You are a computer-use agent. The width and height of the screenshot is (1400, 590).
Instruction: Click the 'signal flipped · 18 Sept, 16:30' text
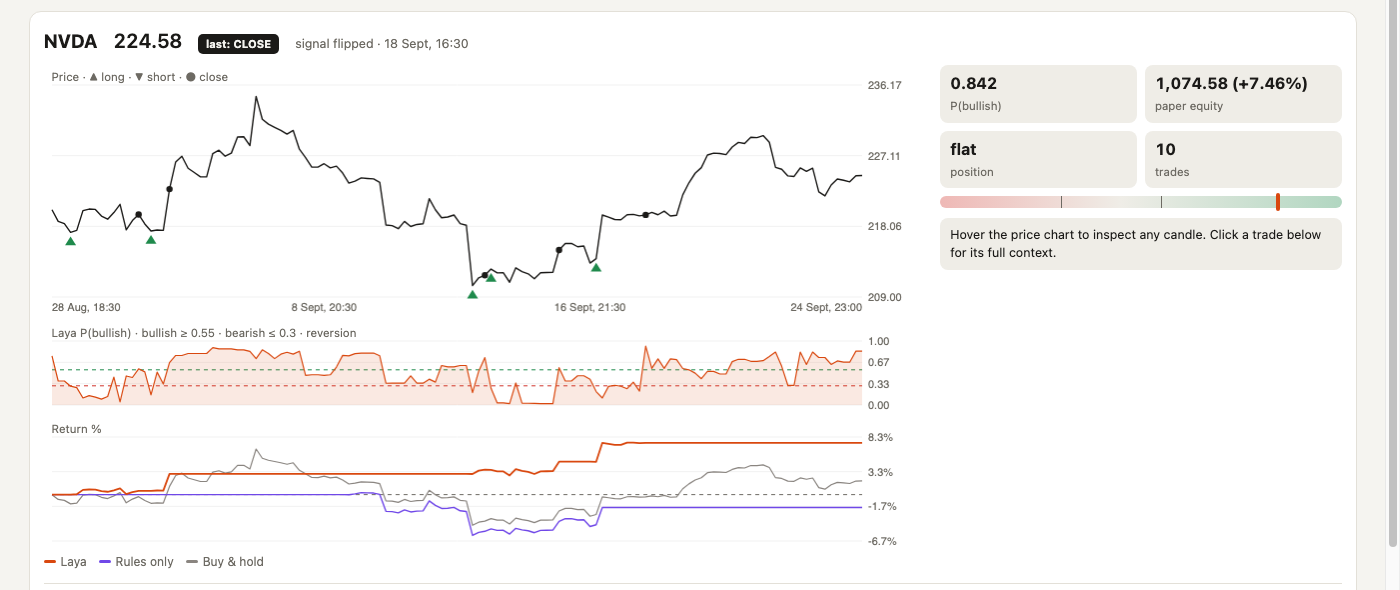(x=382, y=44)
